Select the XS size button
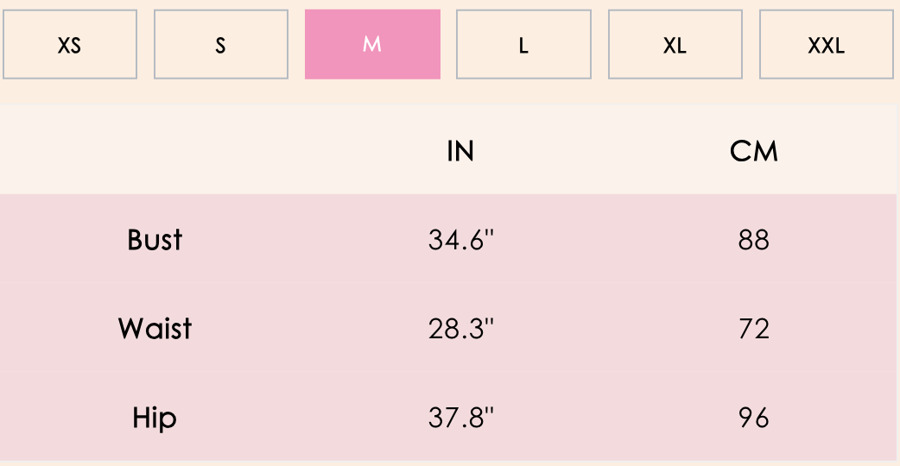Viewport: 900px width, 466px height. point(69,44)
